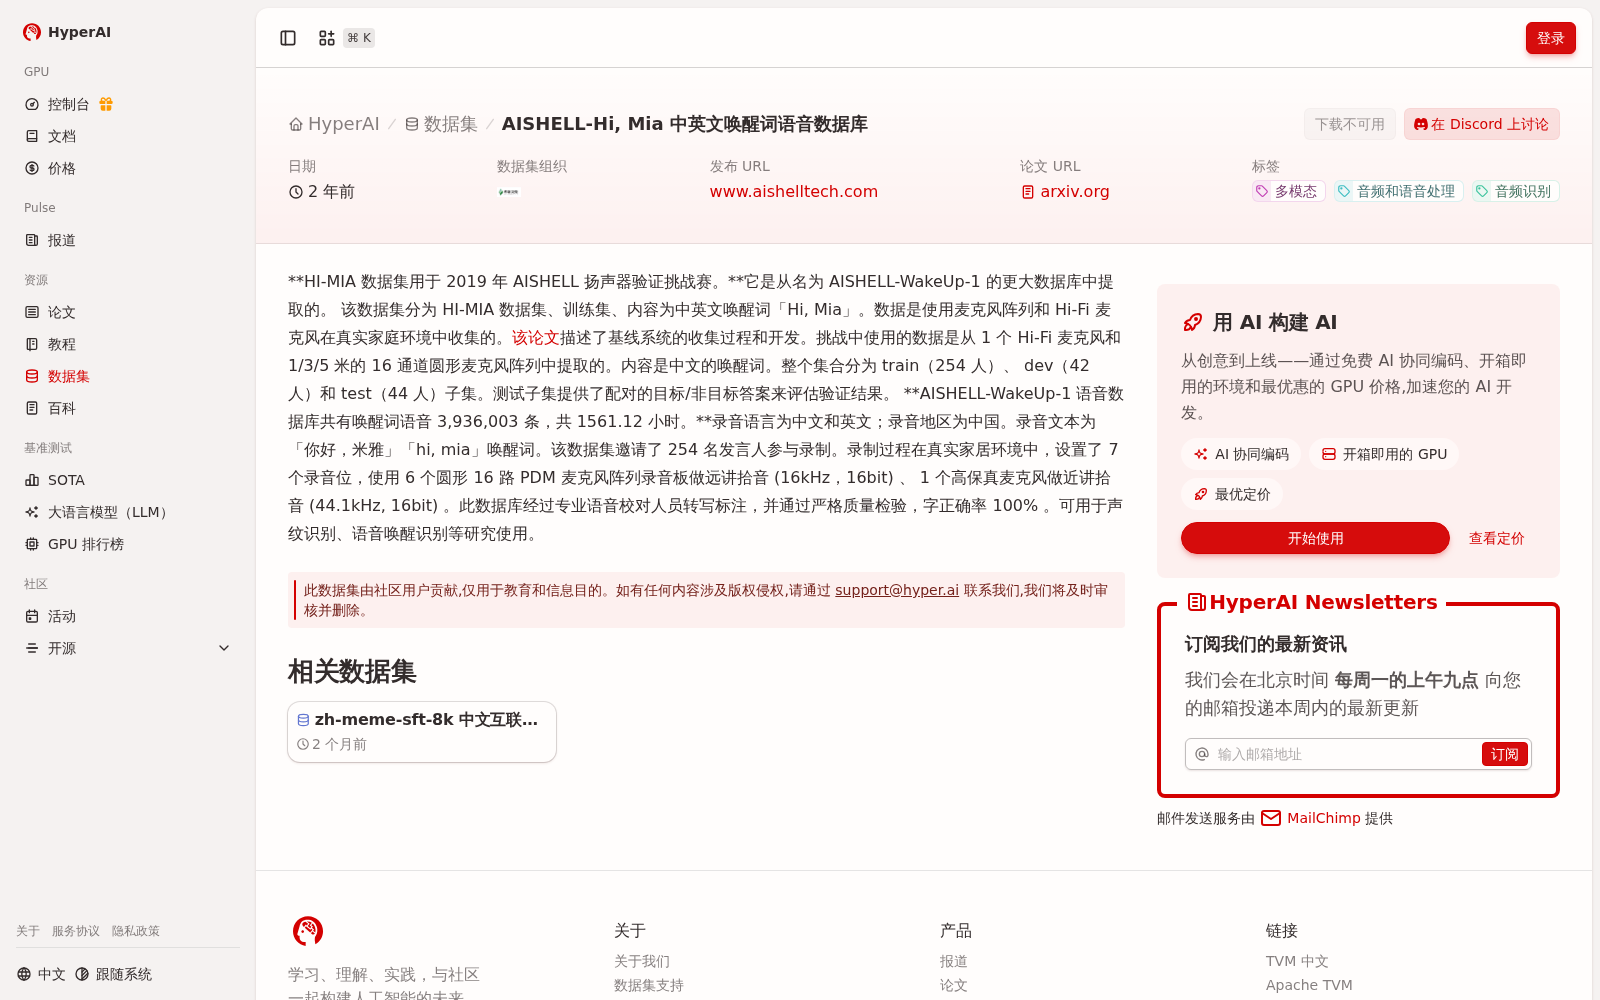This screenshot has height=1000, width=1600.
Task: Click 在 Discord 上讨论 button
Action: coord(1482,124)
